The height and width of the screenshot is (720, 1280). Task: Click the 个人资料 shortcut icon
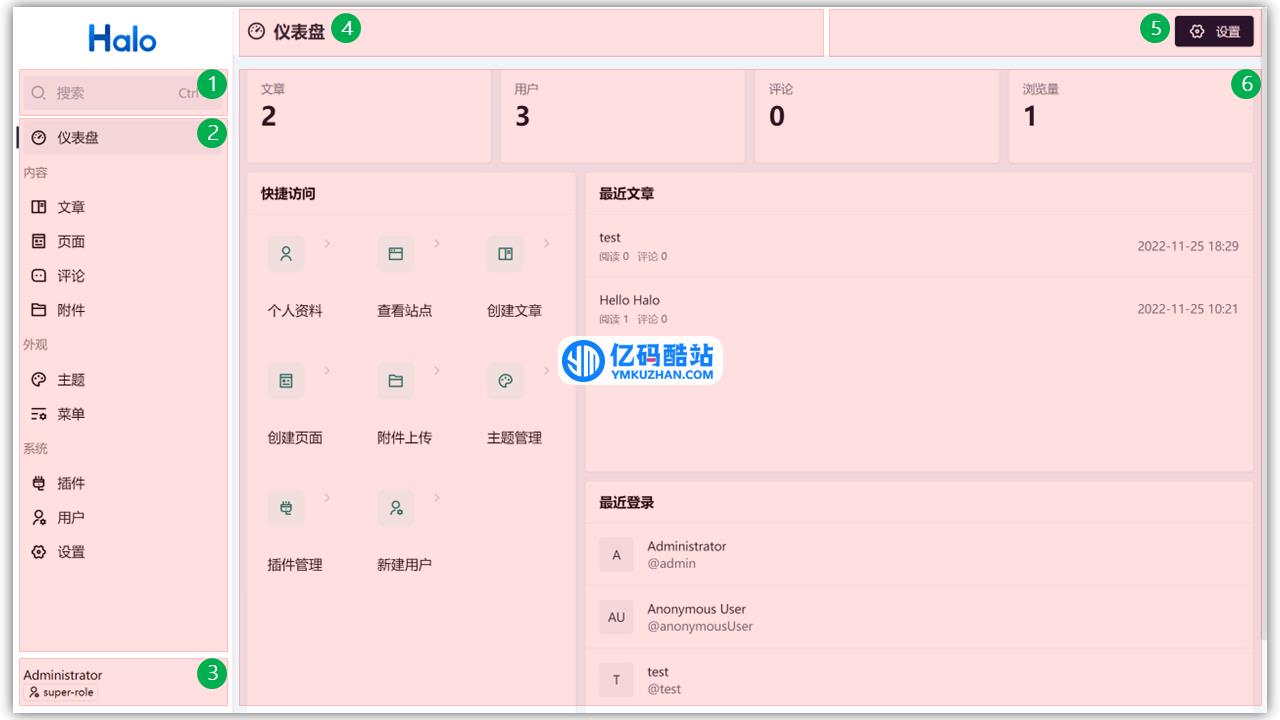286,254
